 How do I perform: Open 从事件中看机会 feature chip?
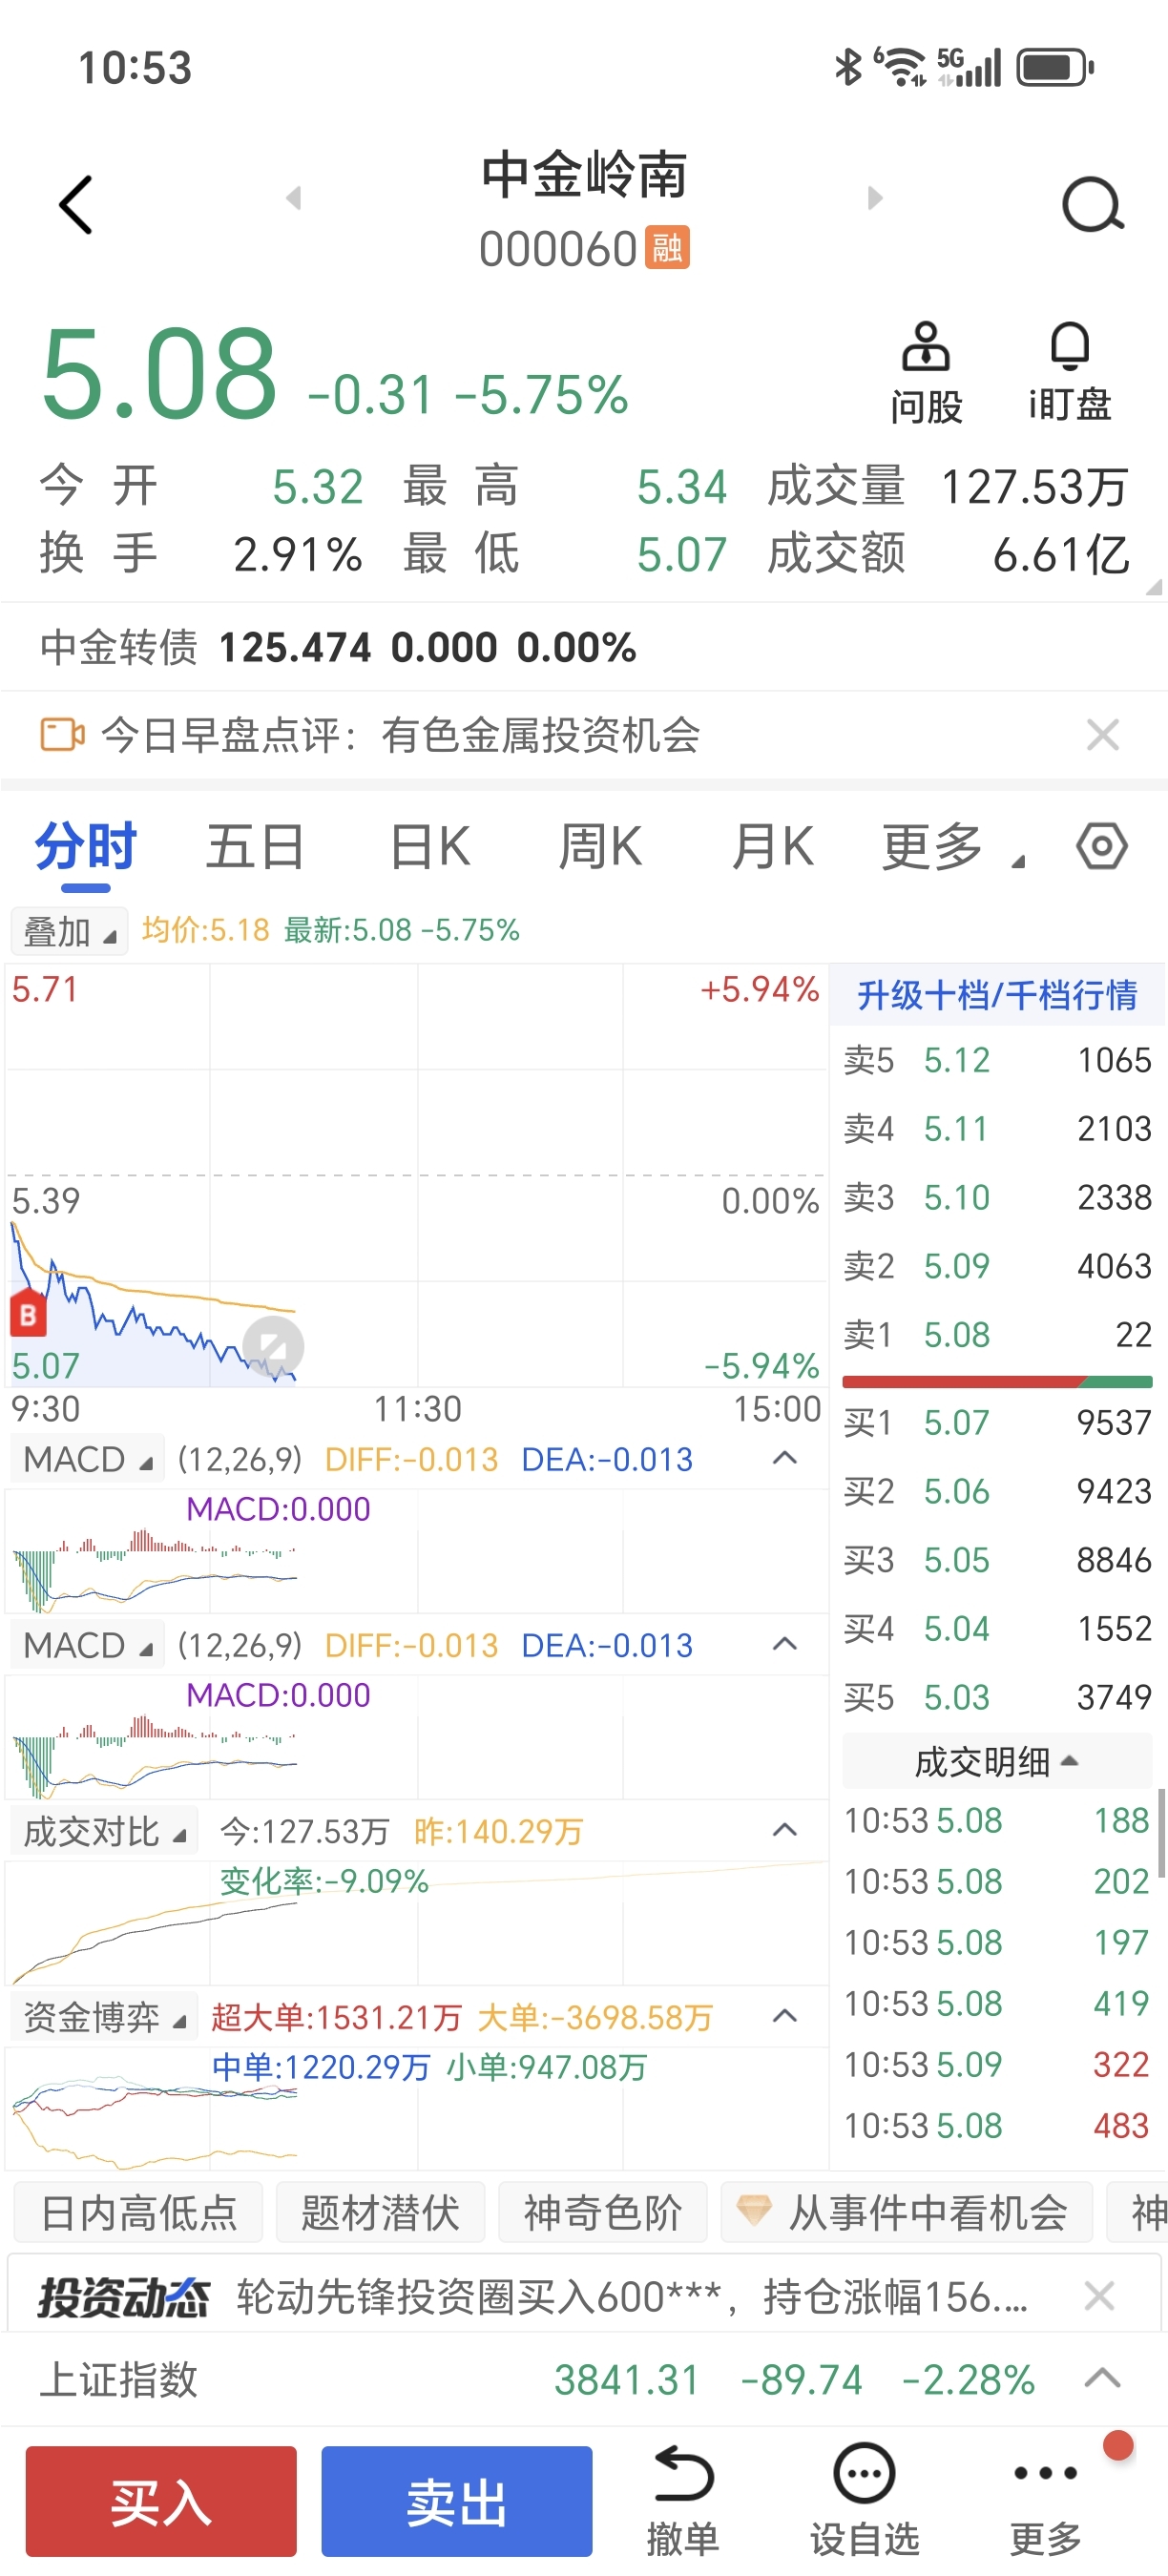click(906, 2212)
